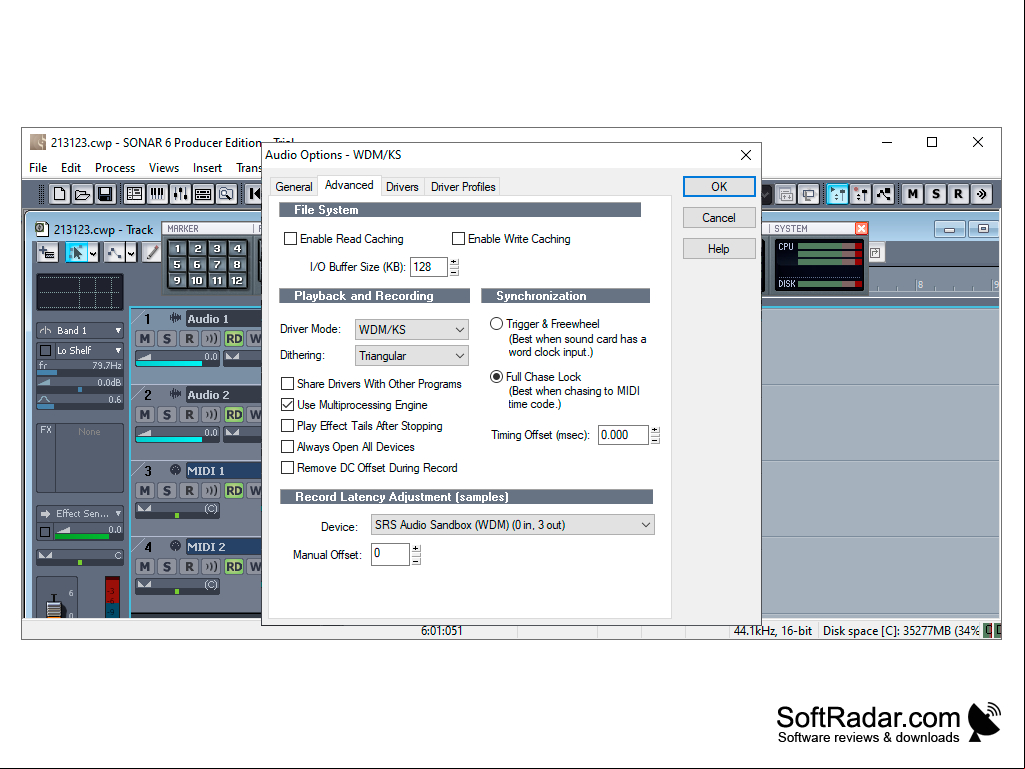Close the Audio Options dialog
1025x769 pixels.
pos(746,155)
